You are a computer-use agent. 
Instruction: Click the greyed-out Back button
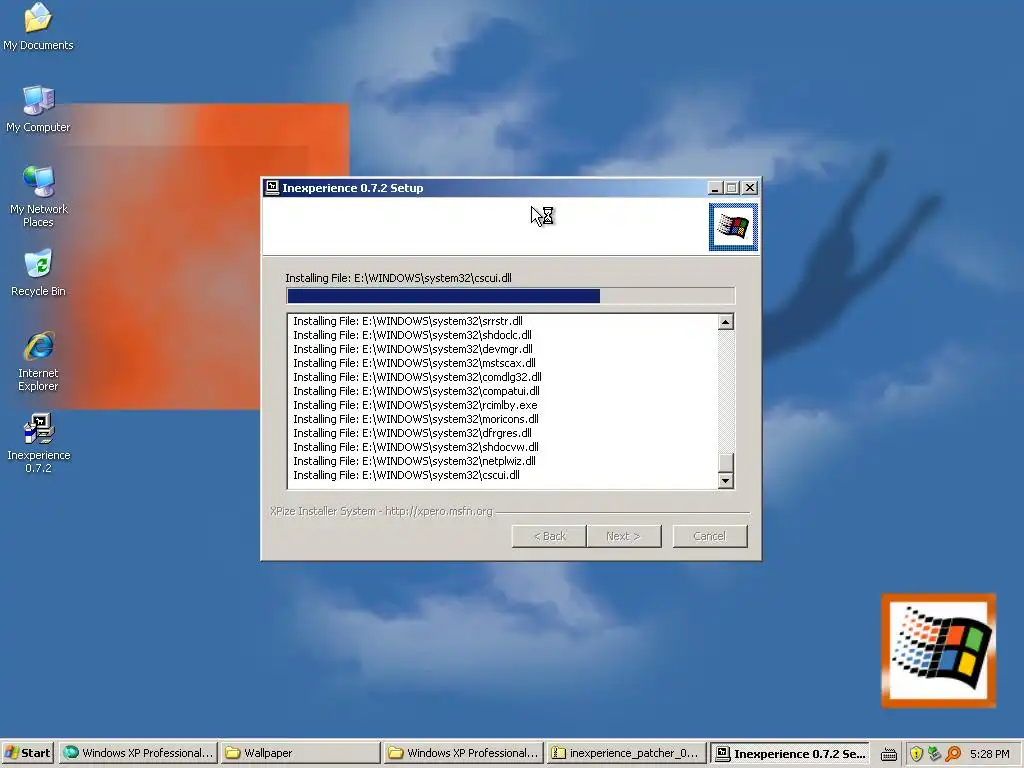tap(549, 536)
